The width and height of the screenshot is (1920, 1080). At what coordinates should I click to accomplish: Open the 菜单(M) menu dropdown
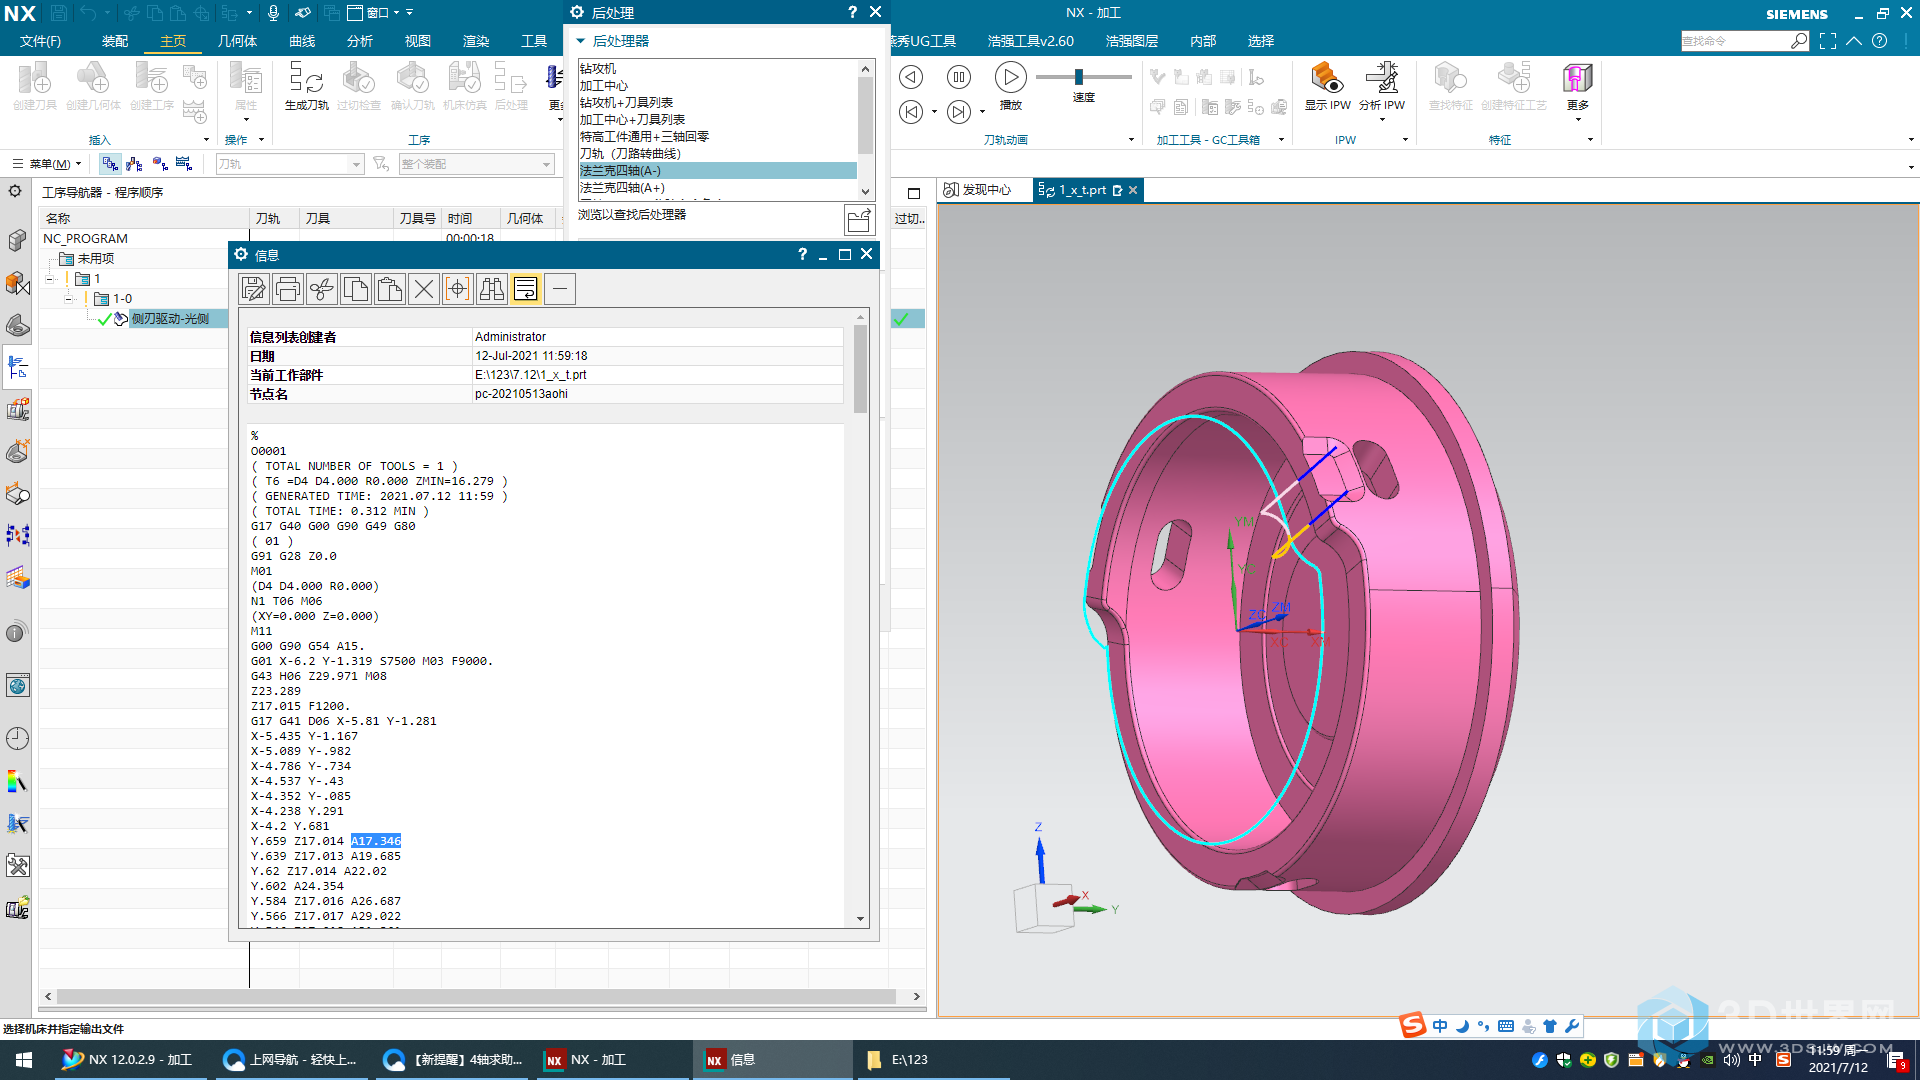pos(47,164)
